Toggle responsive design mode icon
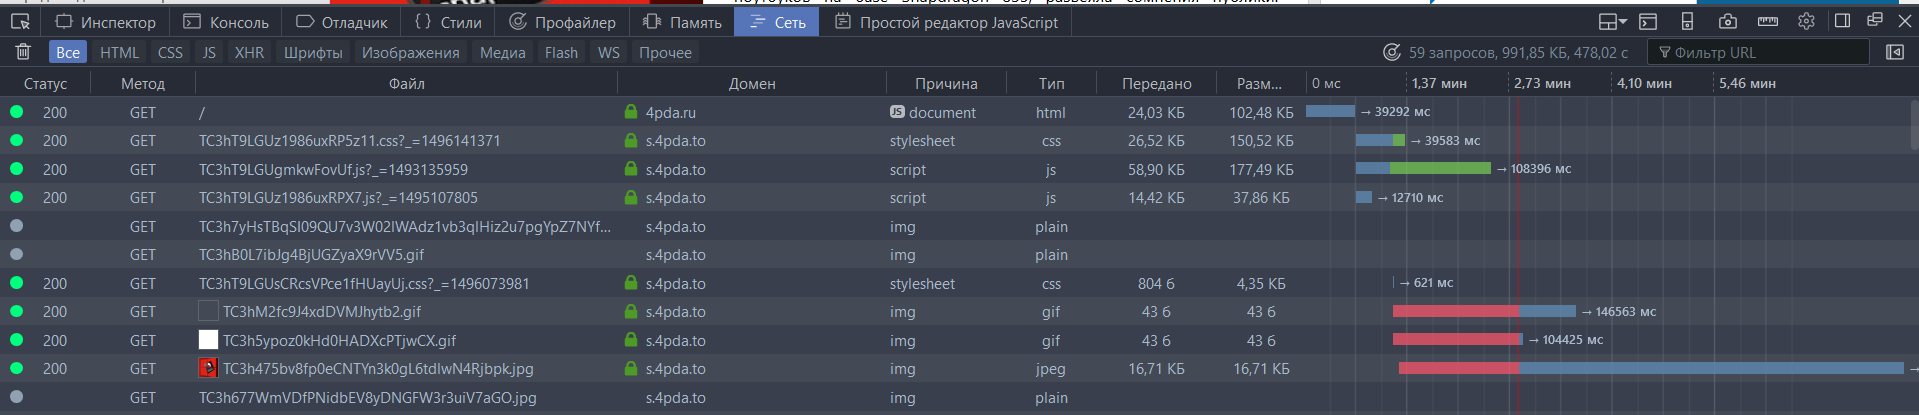The image size is (1919, 415). (1687, 21)
